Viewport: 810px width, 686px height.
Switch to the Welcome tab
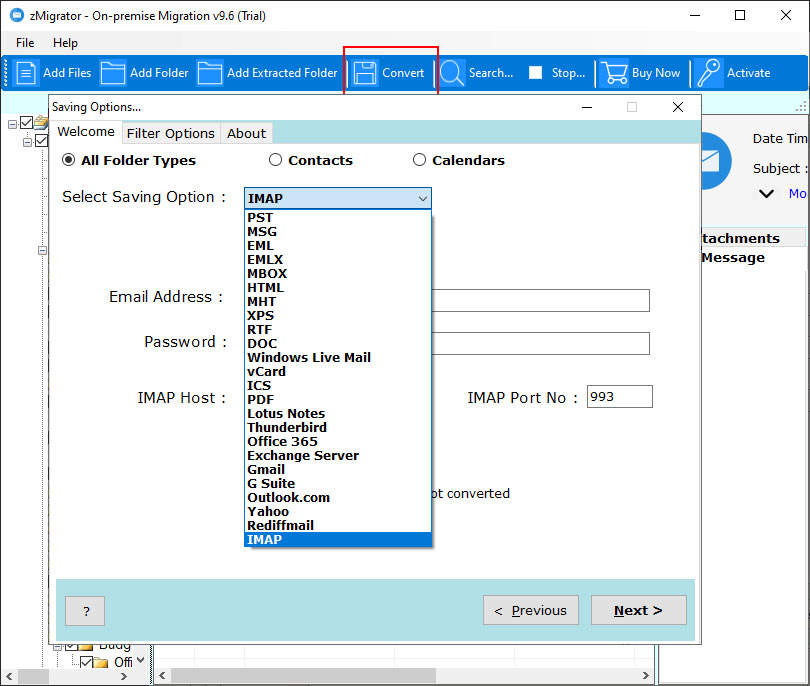coord(86,132)
